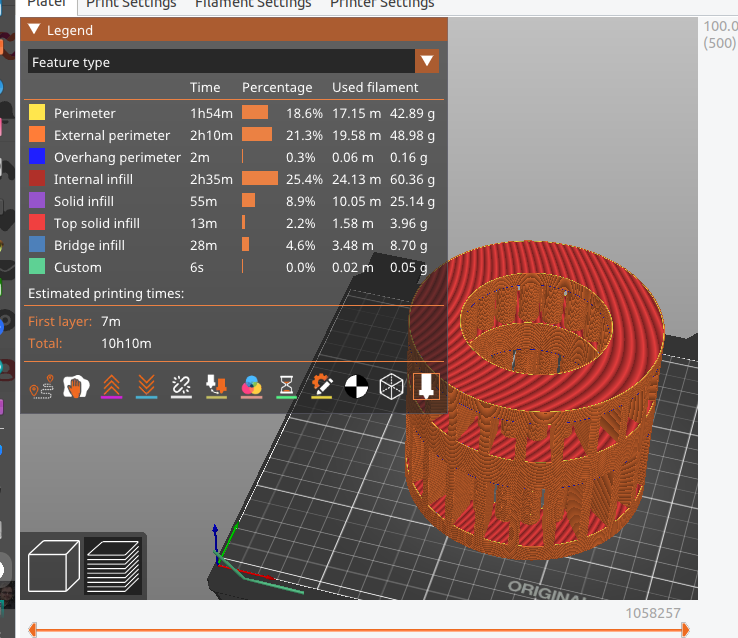Select the sliced cylinder model in viewport
The width and height of the screenshot is (738, 638).
point(535,400)
